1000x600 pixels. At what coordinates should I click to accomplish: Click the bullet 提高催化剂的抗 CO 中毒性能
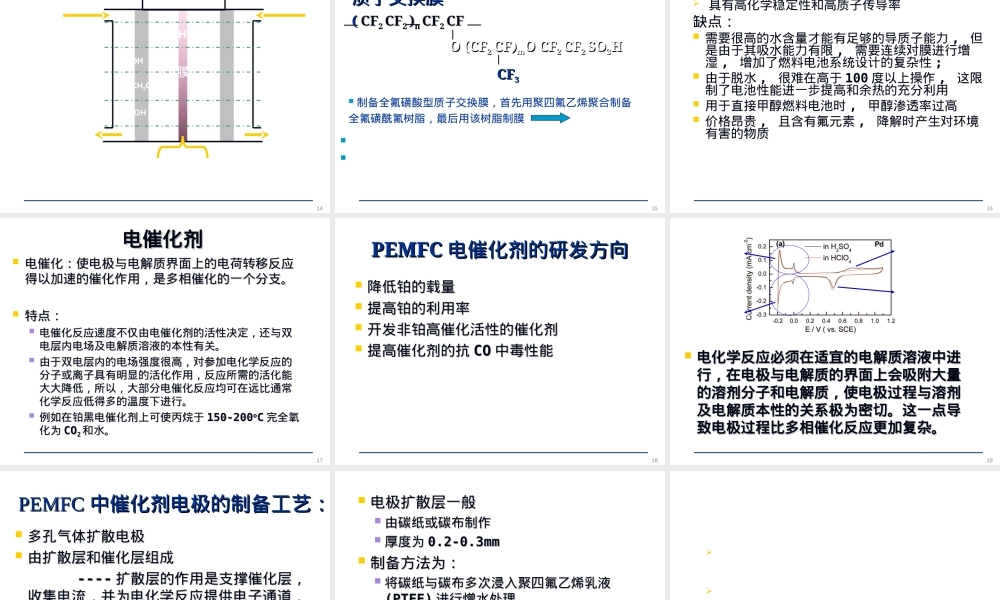click(x=460, y=351)
